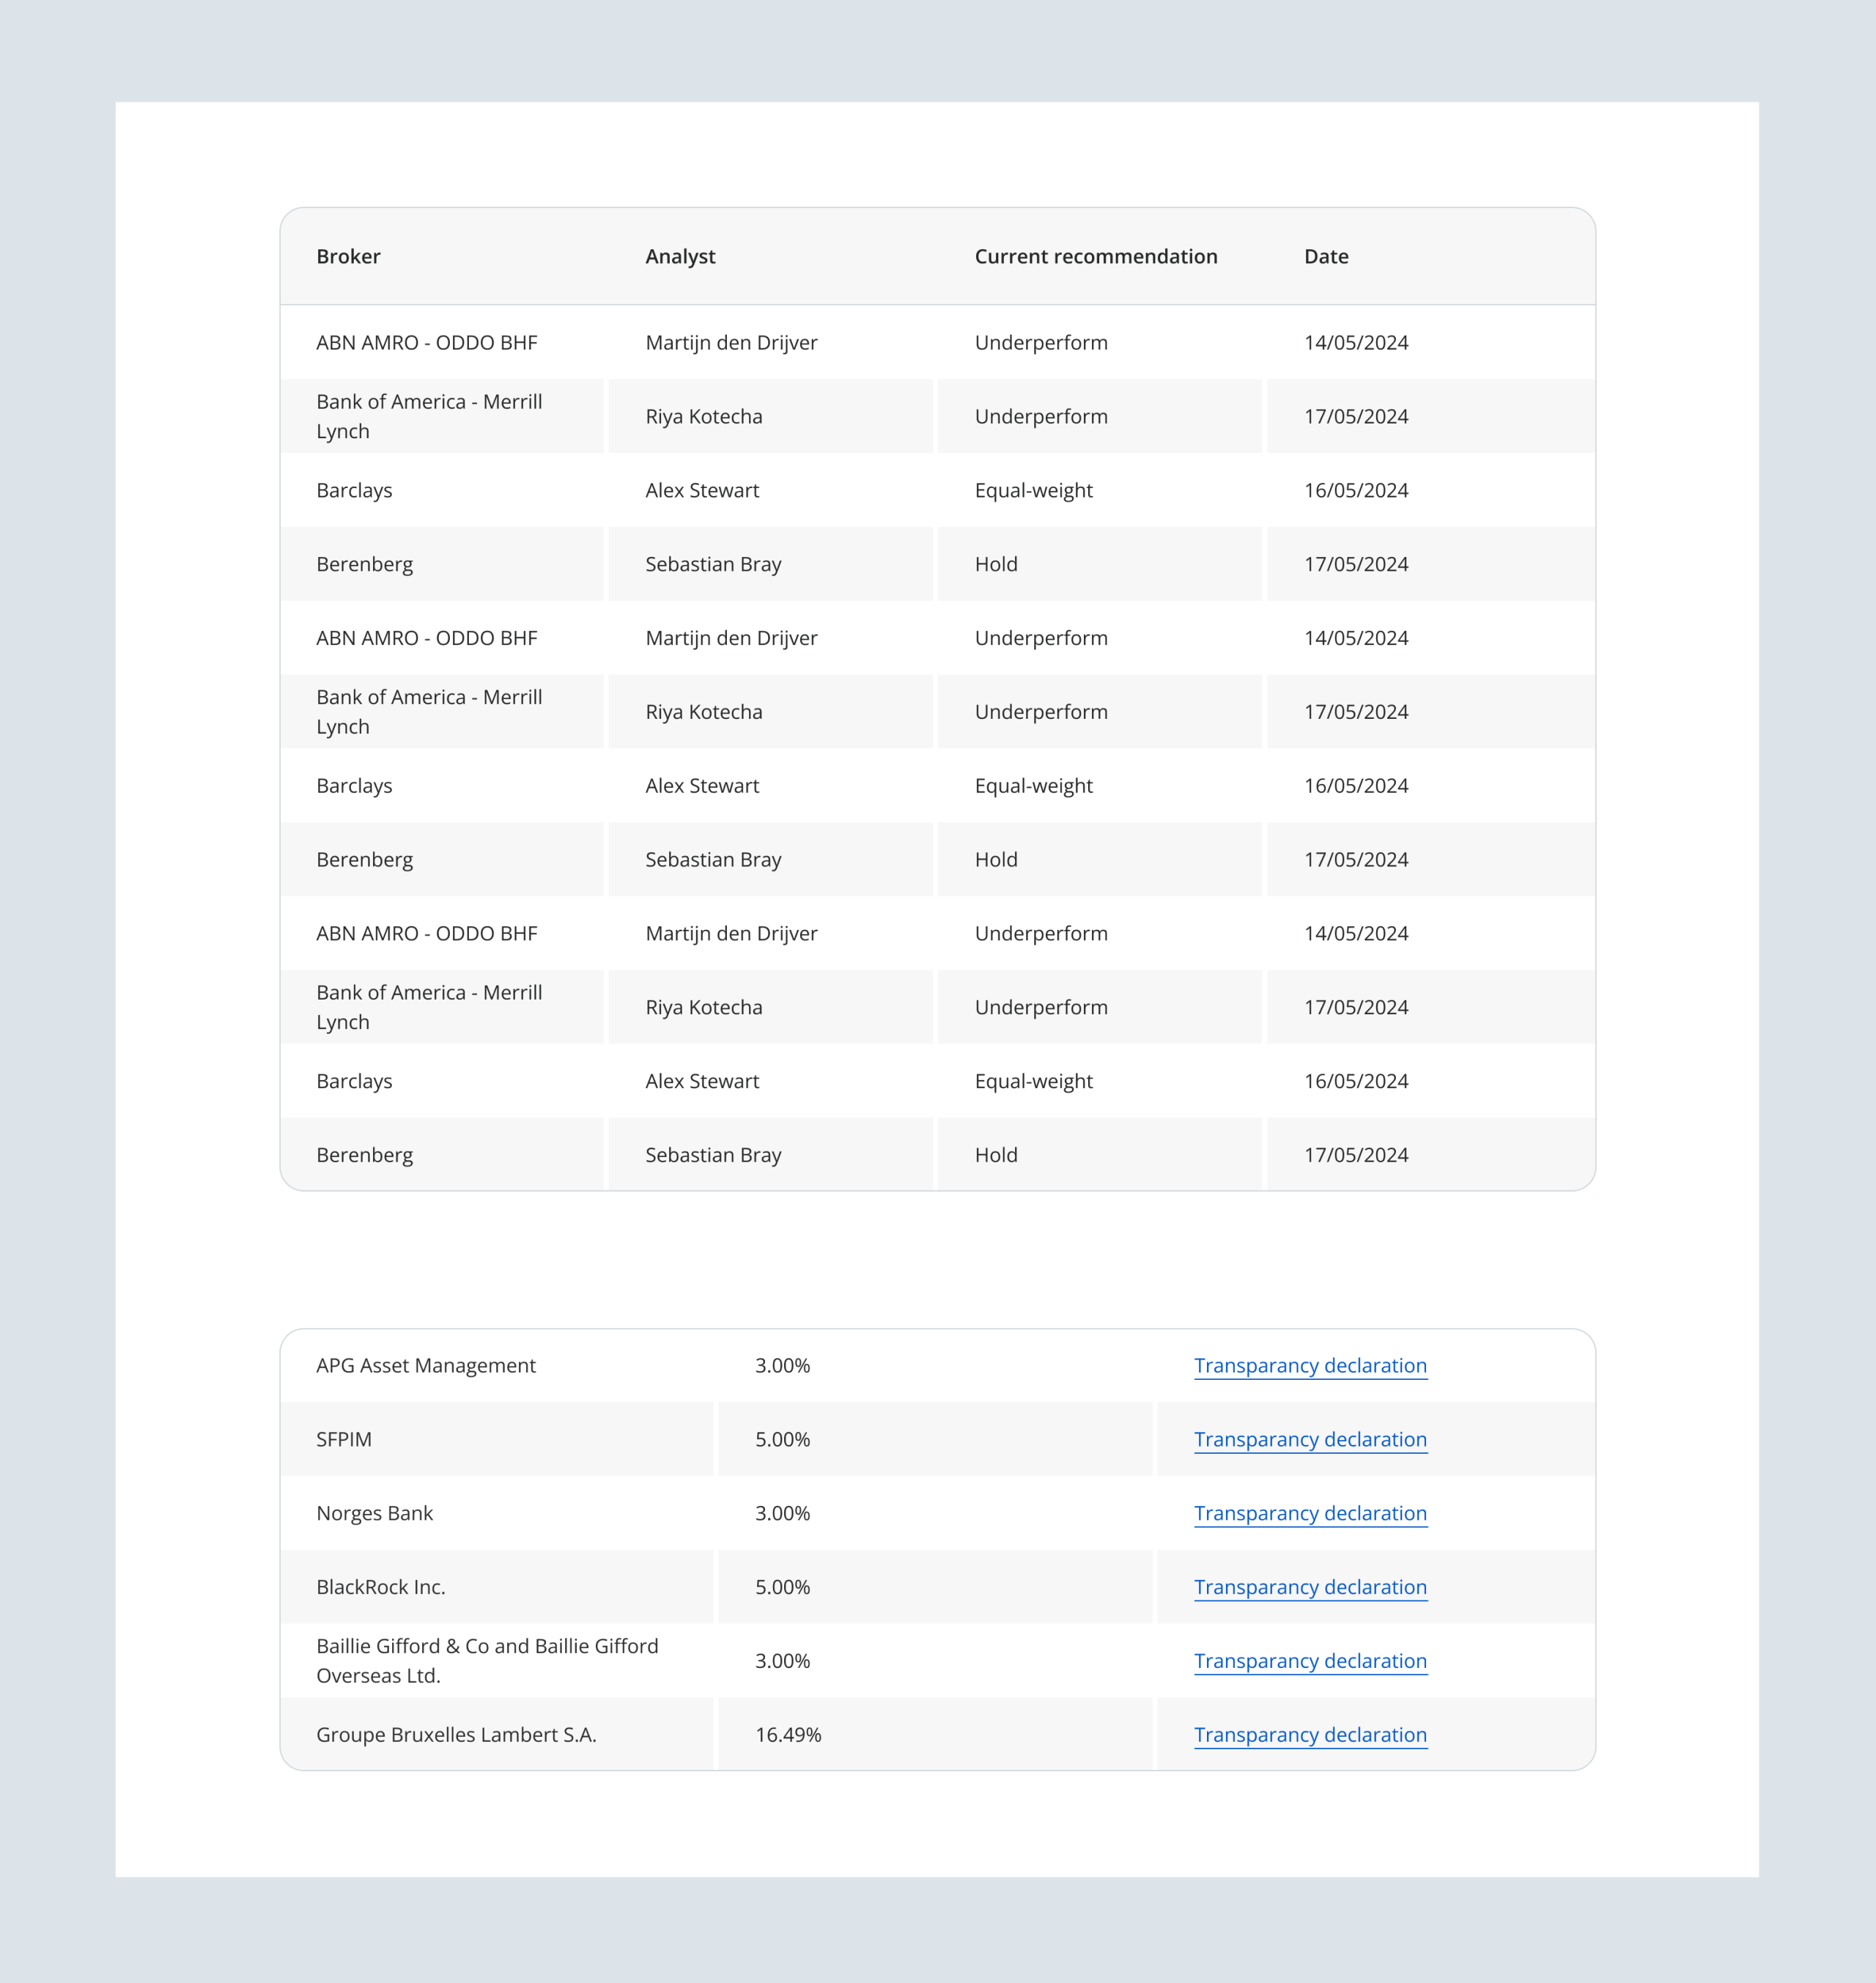Follow BlackRock Inc. Transparancy declaration link

1310,1587
